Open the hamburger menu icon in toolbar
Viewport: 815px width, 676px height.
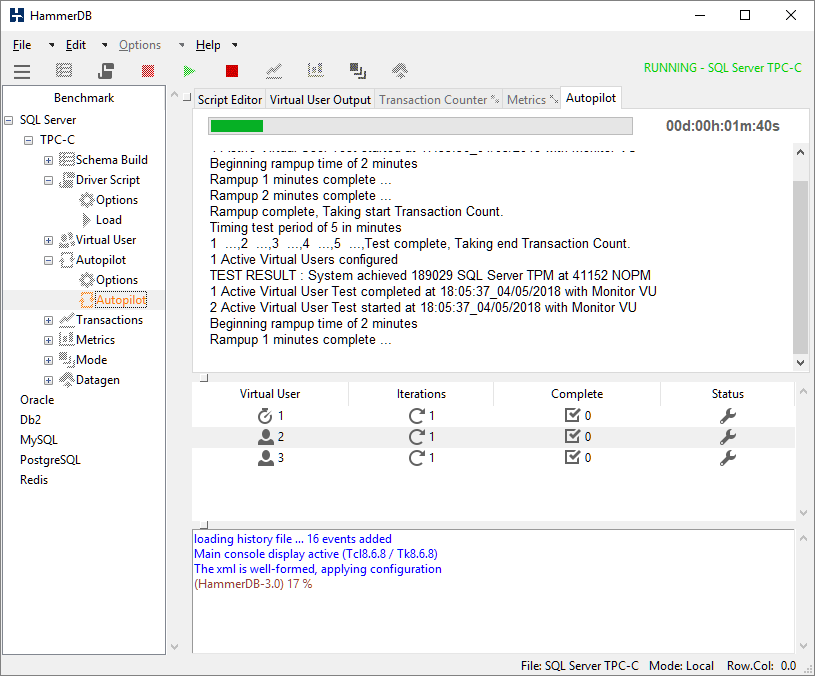tap(22, 71)
